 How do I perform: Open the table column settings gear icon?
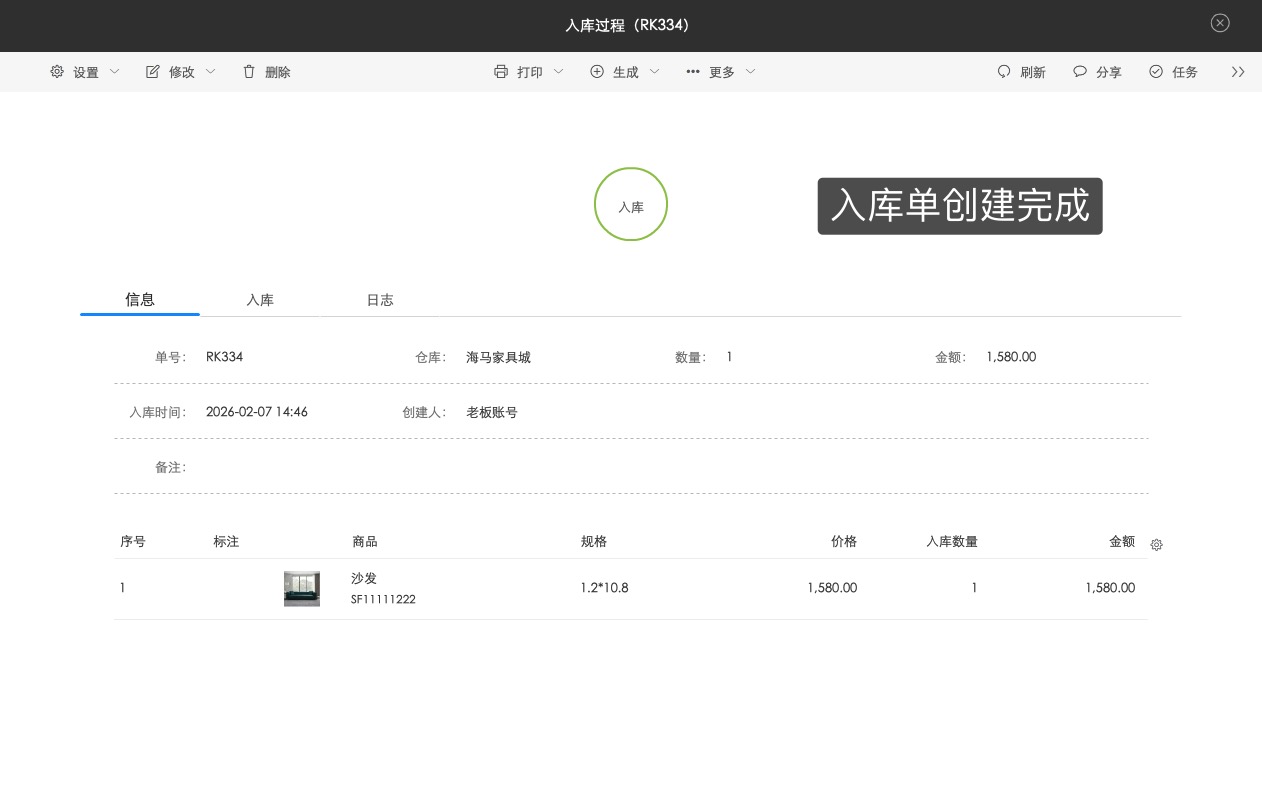click(1157, 545)
